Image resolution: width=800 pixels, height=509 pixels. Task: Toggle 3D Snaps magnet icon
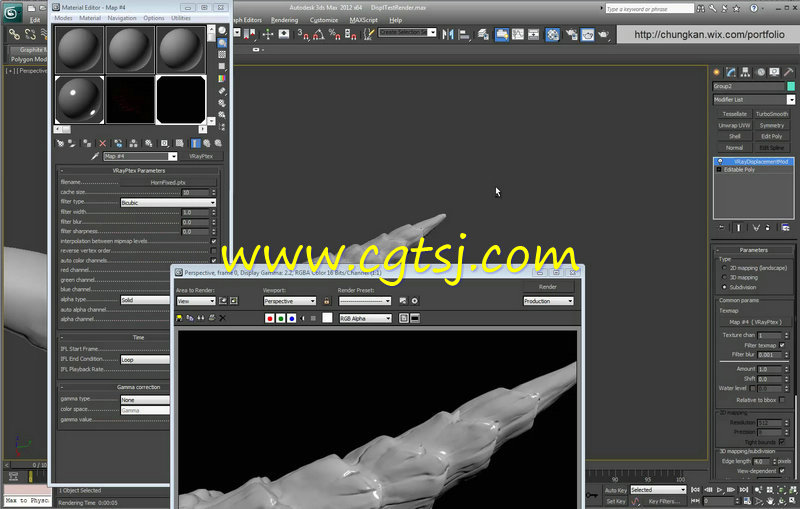click(303, 34)
